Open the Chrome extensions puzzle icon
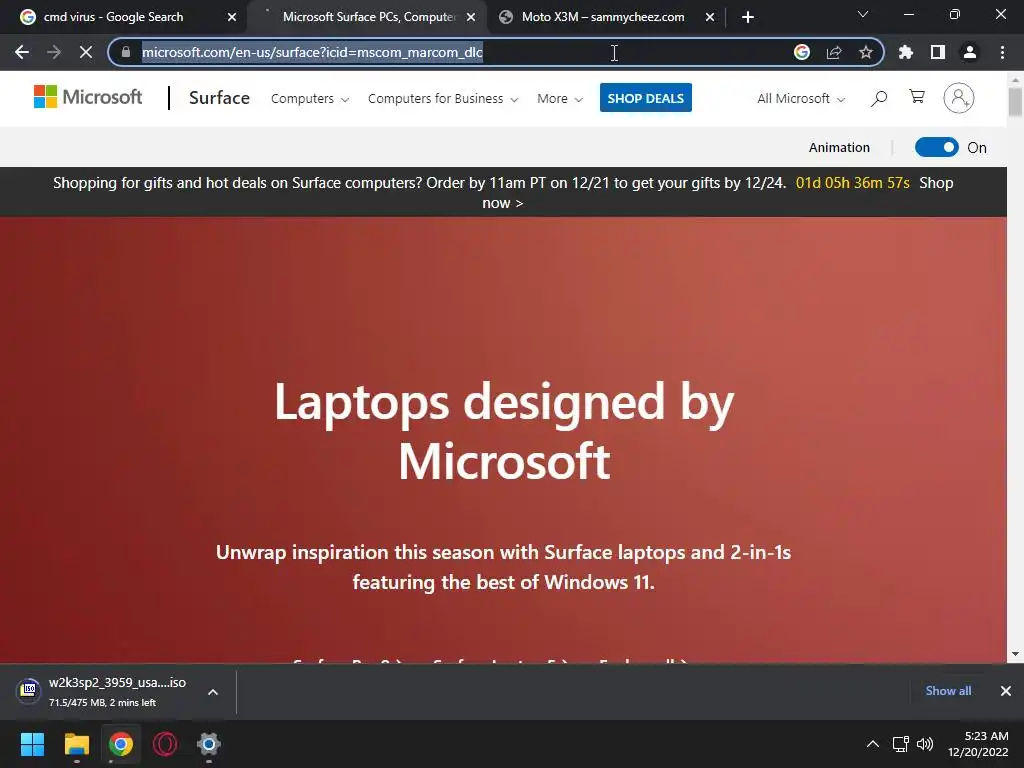 [x=906, y=52]
